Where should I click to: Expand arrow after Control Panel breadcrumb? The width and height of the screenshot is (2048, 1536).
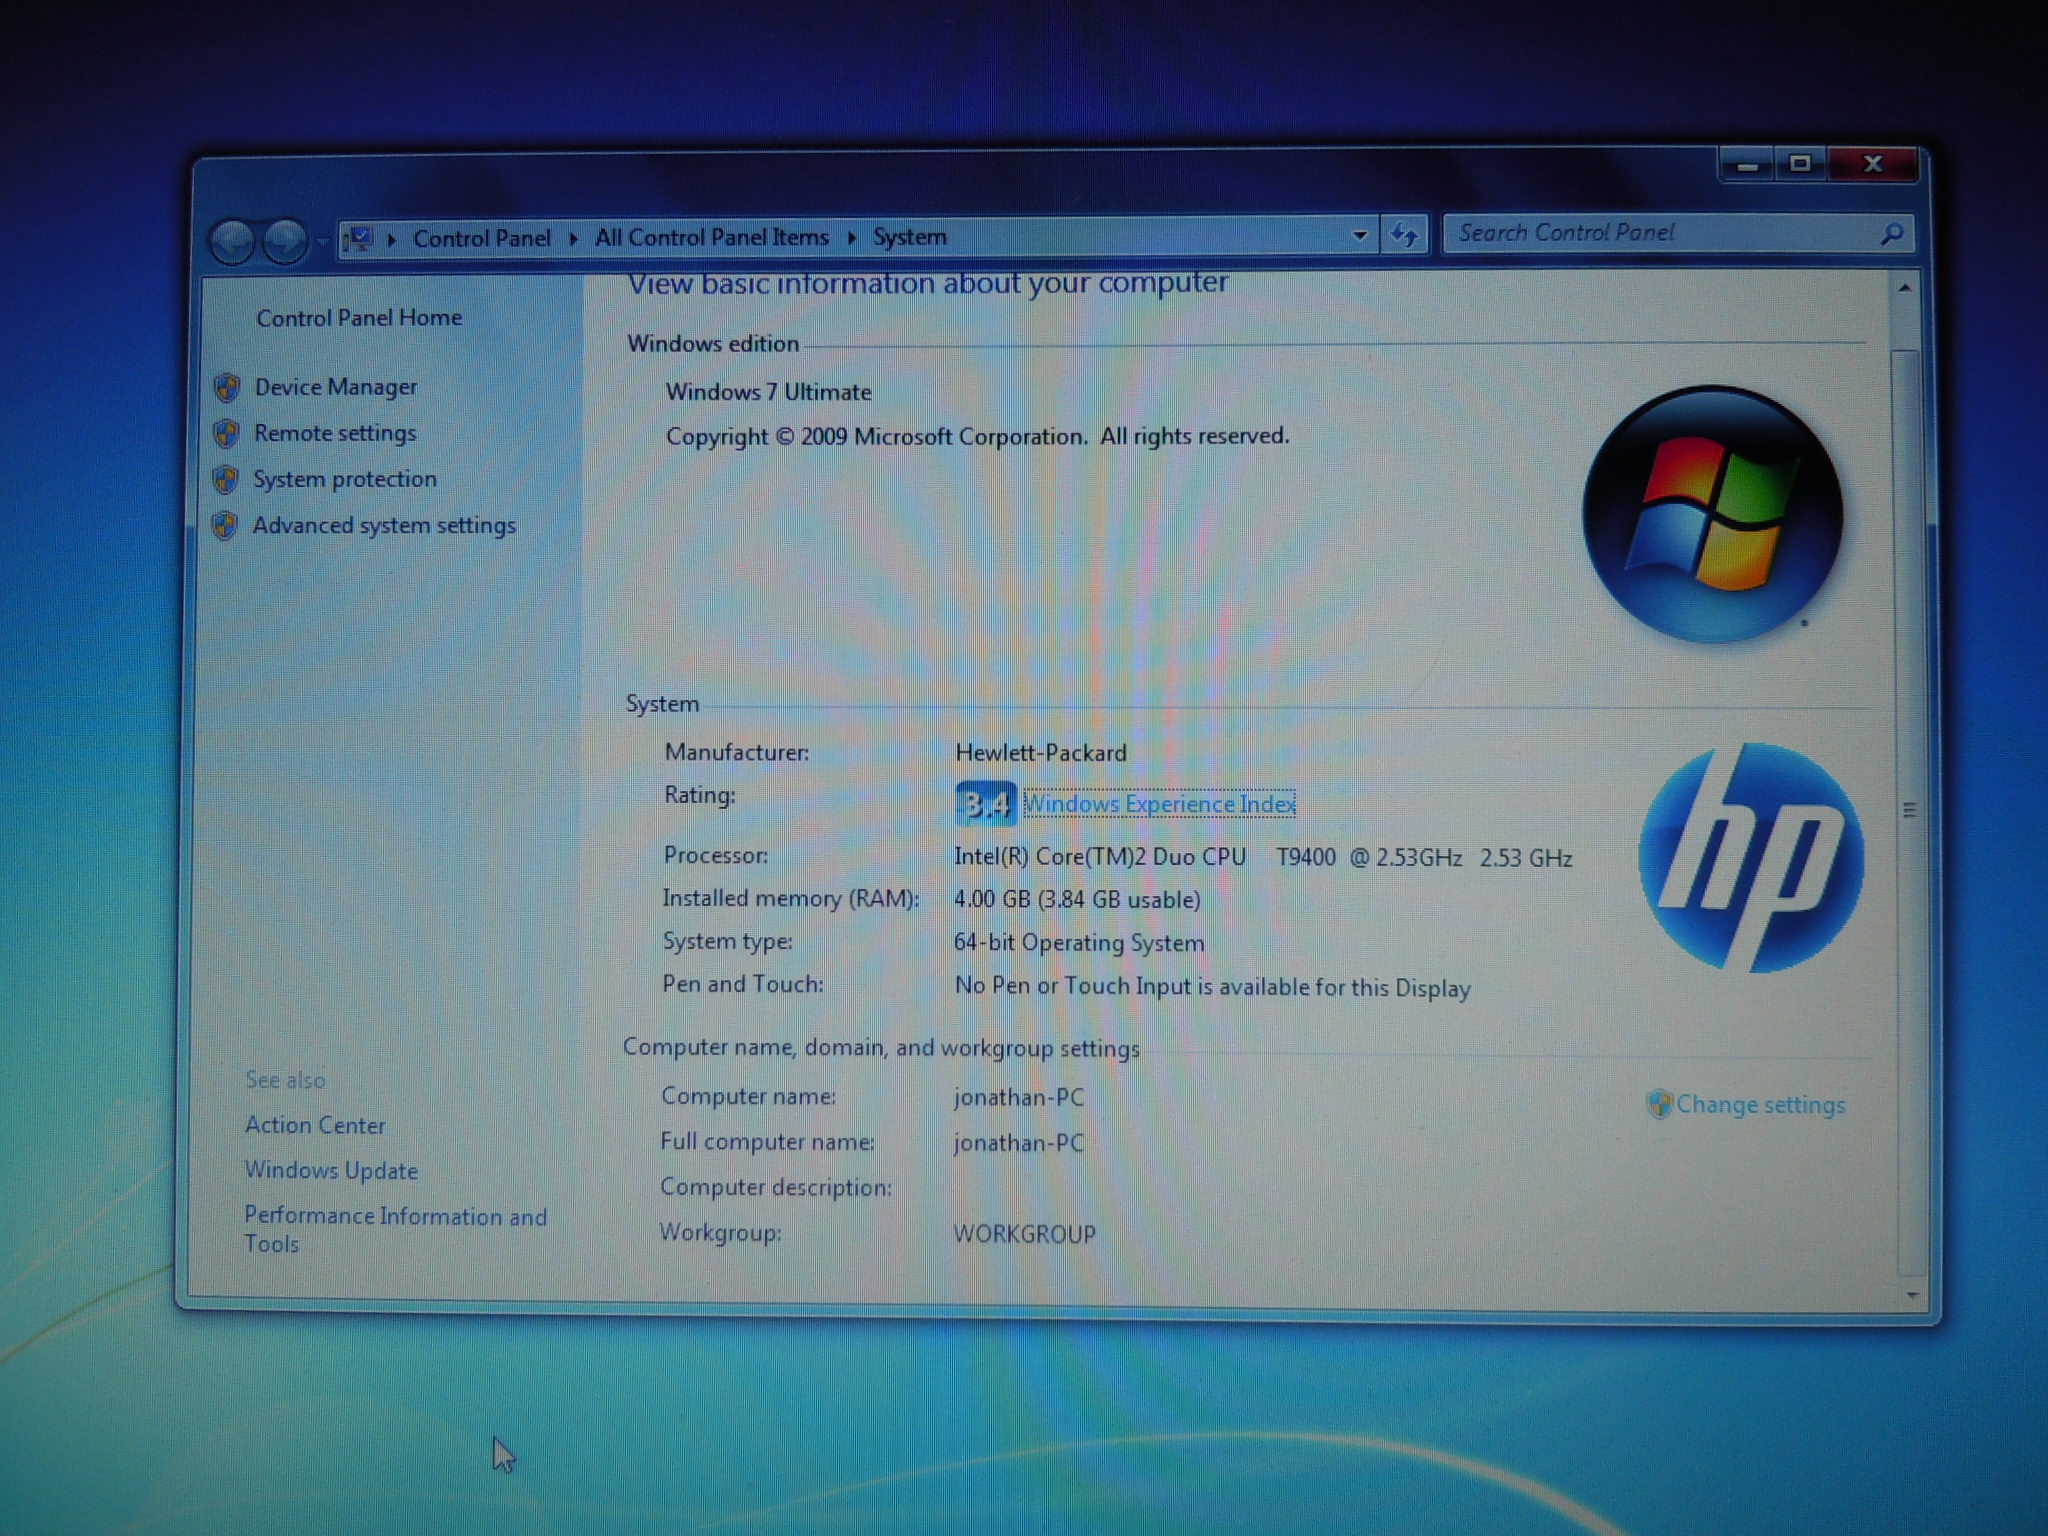[x=574, y=239]
